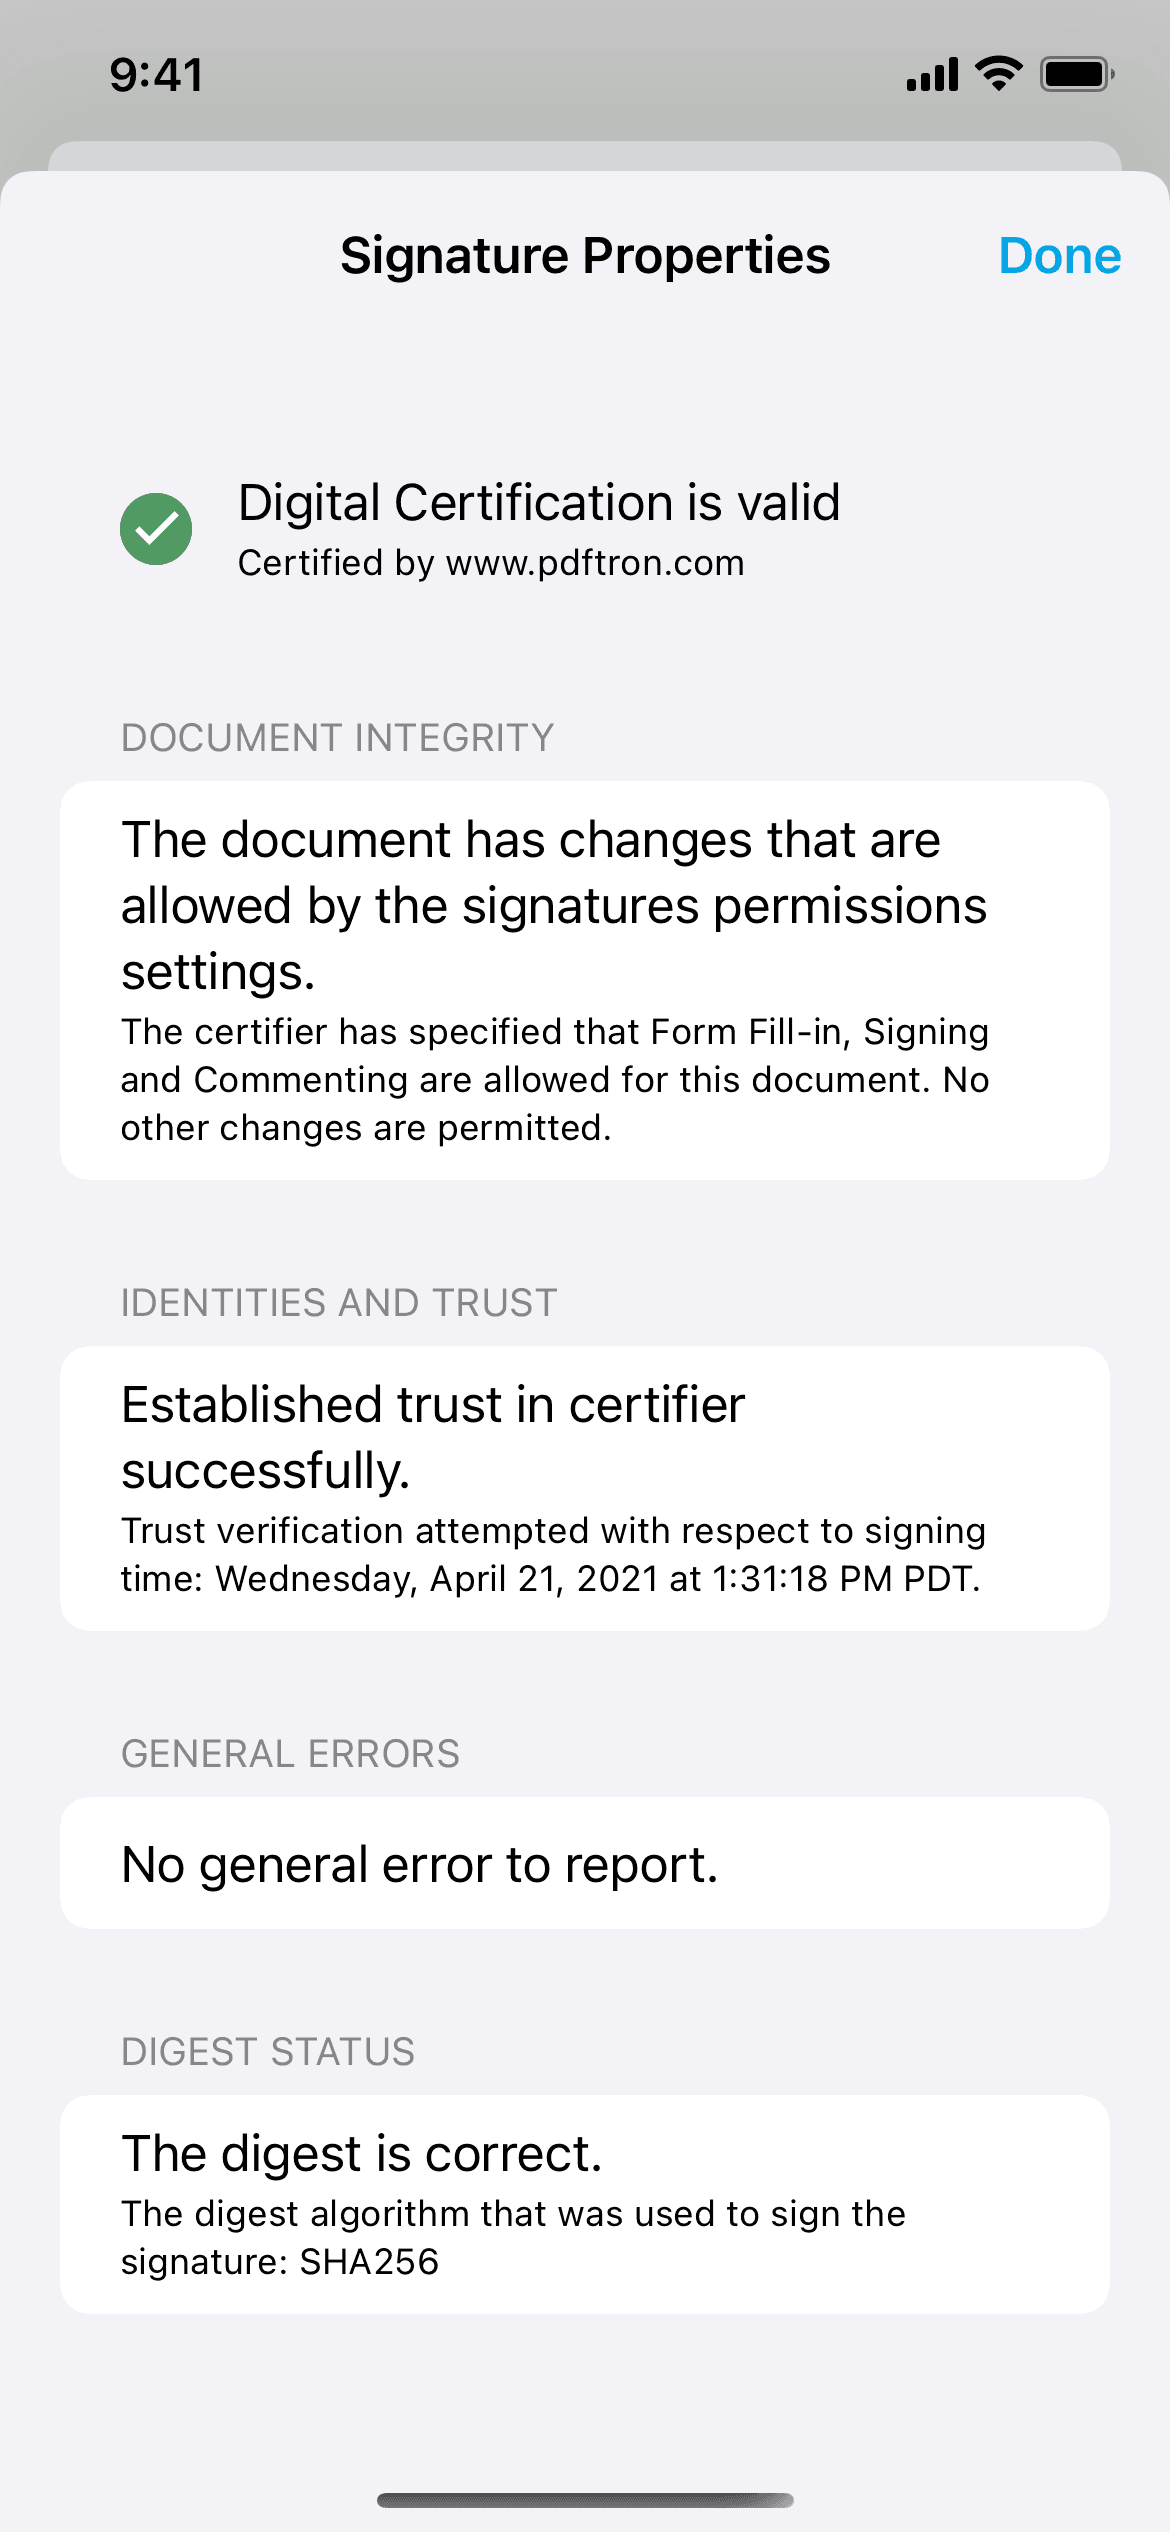1170x2532 pixels.
Task: Tap the battery status icon
Action: [1076, 74]
